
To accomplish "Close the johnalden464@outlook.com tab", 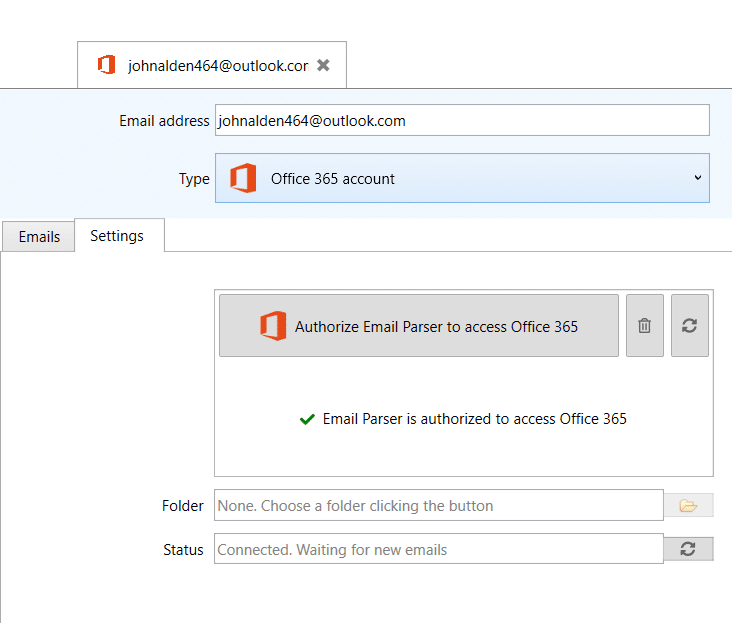I will click(323, 65).
